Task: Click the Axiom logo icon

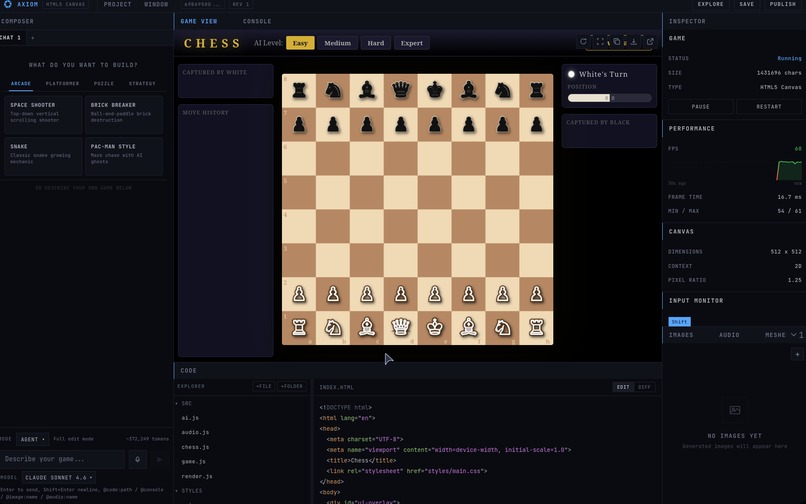Action: pyautogui.click(x=8, y=4)
